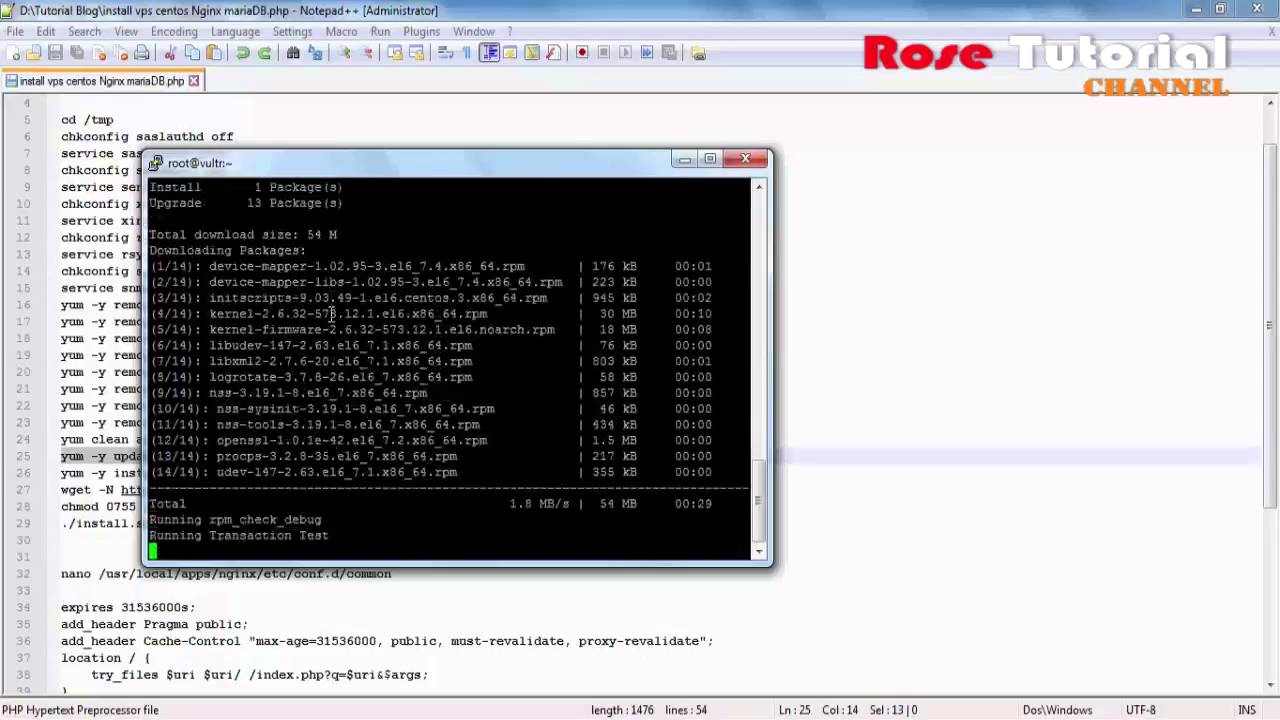Image resolution: width=1280 pixels, height=720 pixels.
Task: Click the PuTTY icon in the root@vultr title bar
Action: click(156, 162)
